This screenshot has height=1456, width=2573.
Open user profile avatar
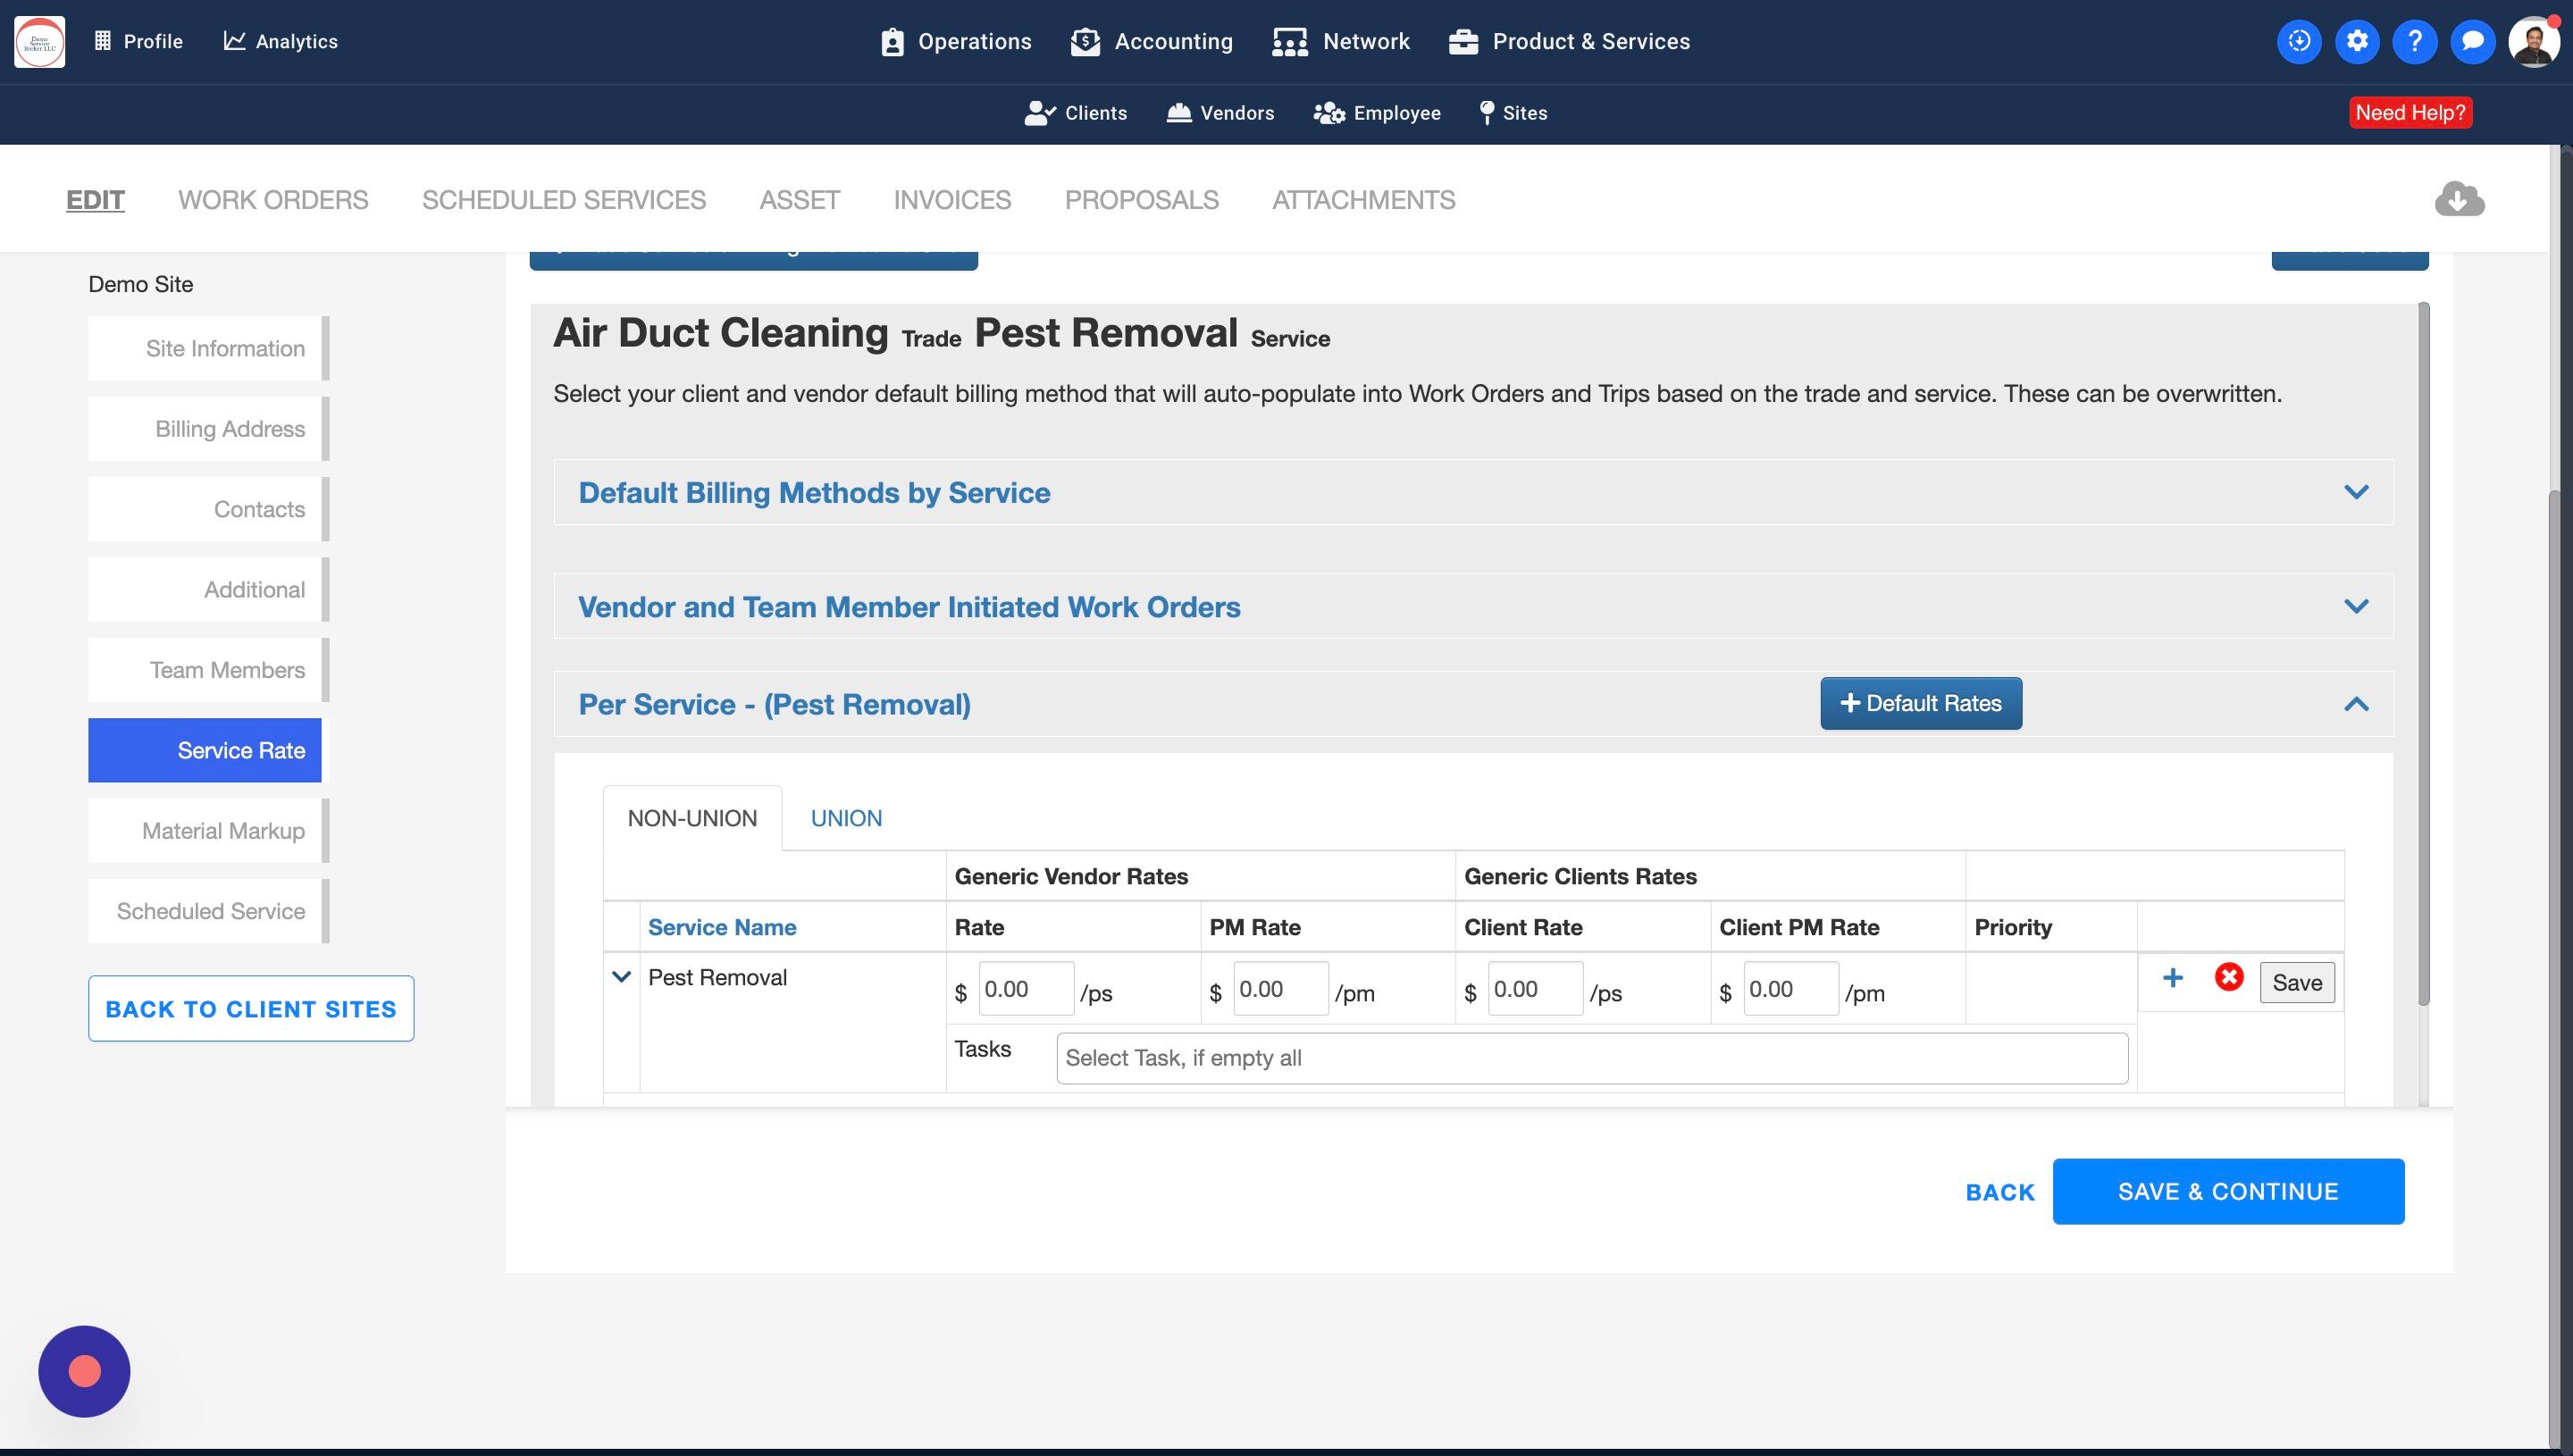pos(2532,41)
